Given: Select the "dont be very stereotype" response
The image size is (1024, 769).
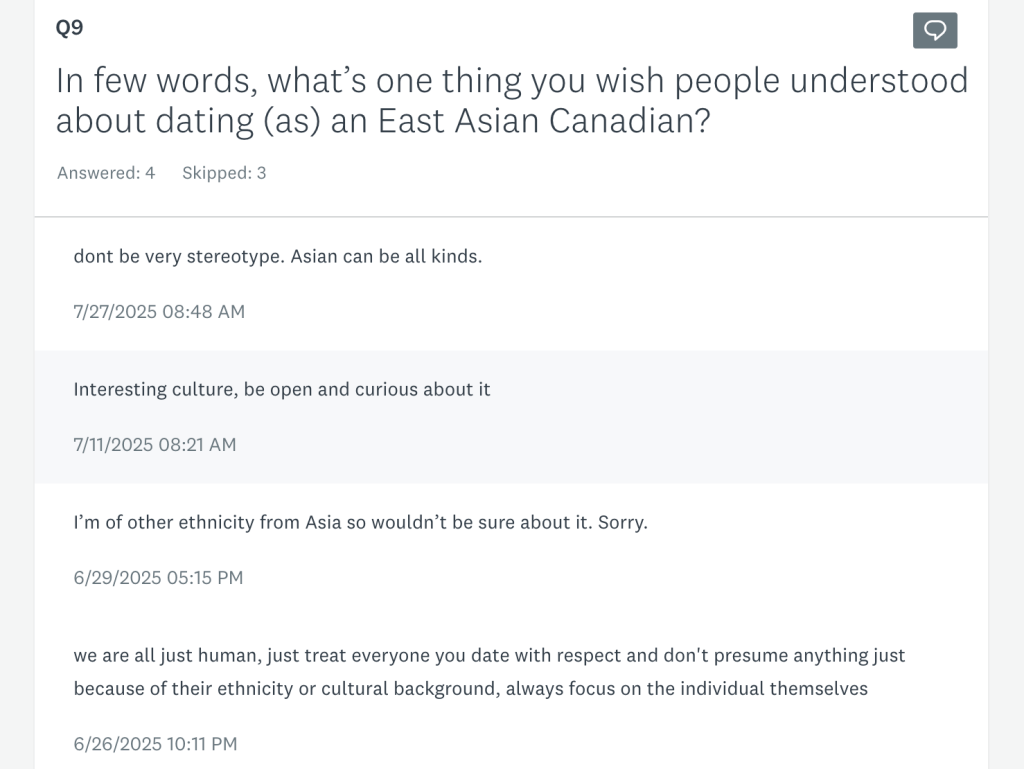Looking at the screenshot, I should point(278,256).
